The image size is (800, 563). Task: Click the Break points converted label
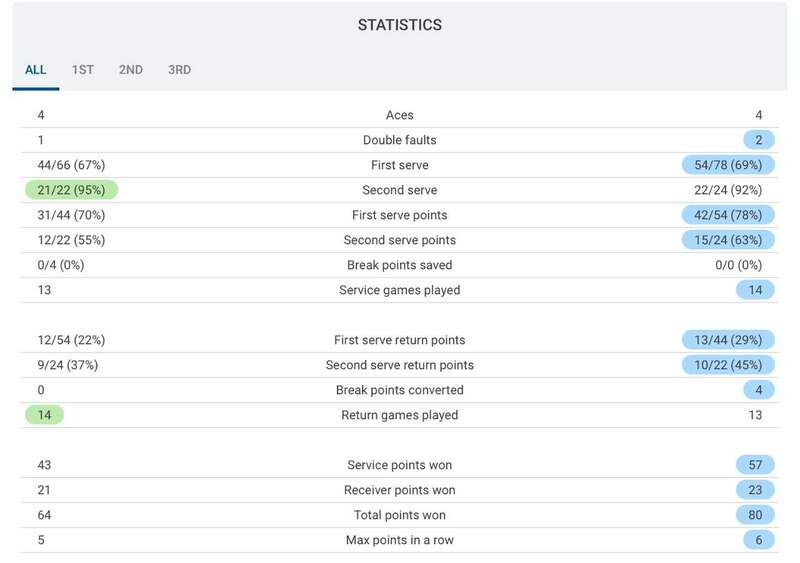coord(399,390)
